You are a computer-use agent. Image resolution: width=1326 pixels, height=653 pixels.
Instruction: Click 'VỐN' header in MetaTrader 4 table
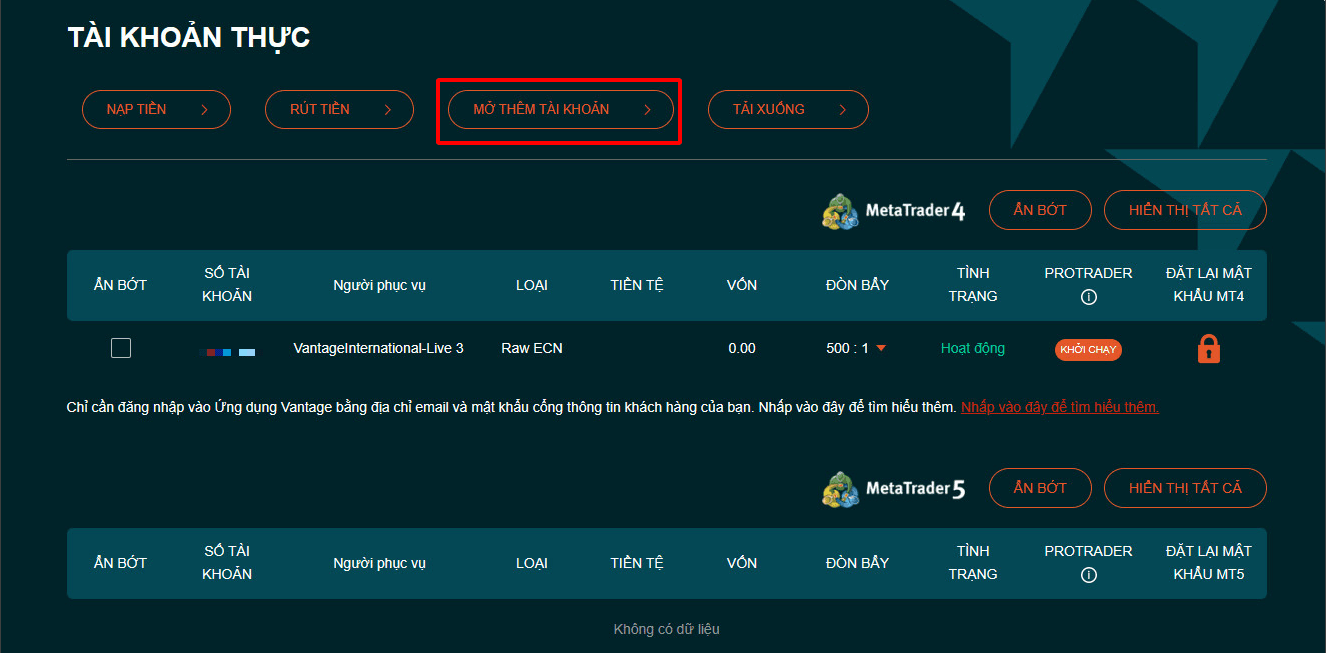click(742, 285)
